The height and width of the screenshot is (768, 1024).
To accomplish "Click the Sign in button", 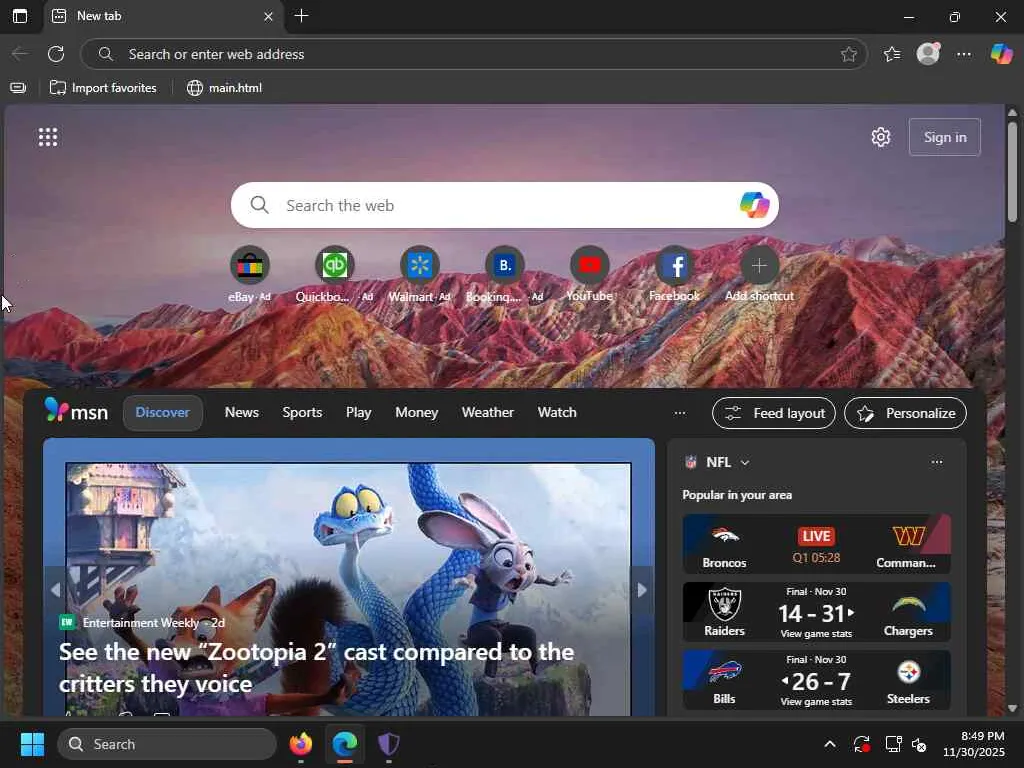I will tap(944, 137).
